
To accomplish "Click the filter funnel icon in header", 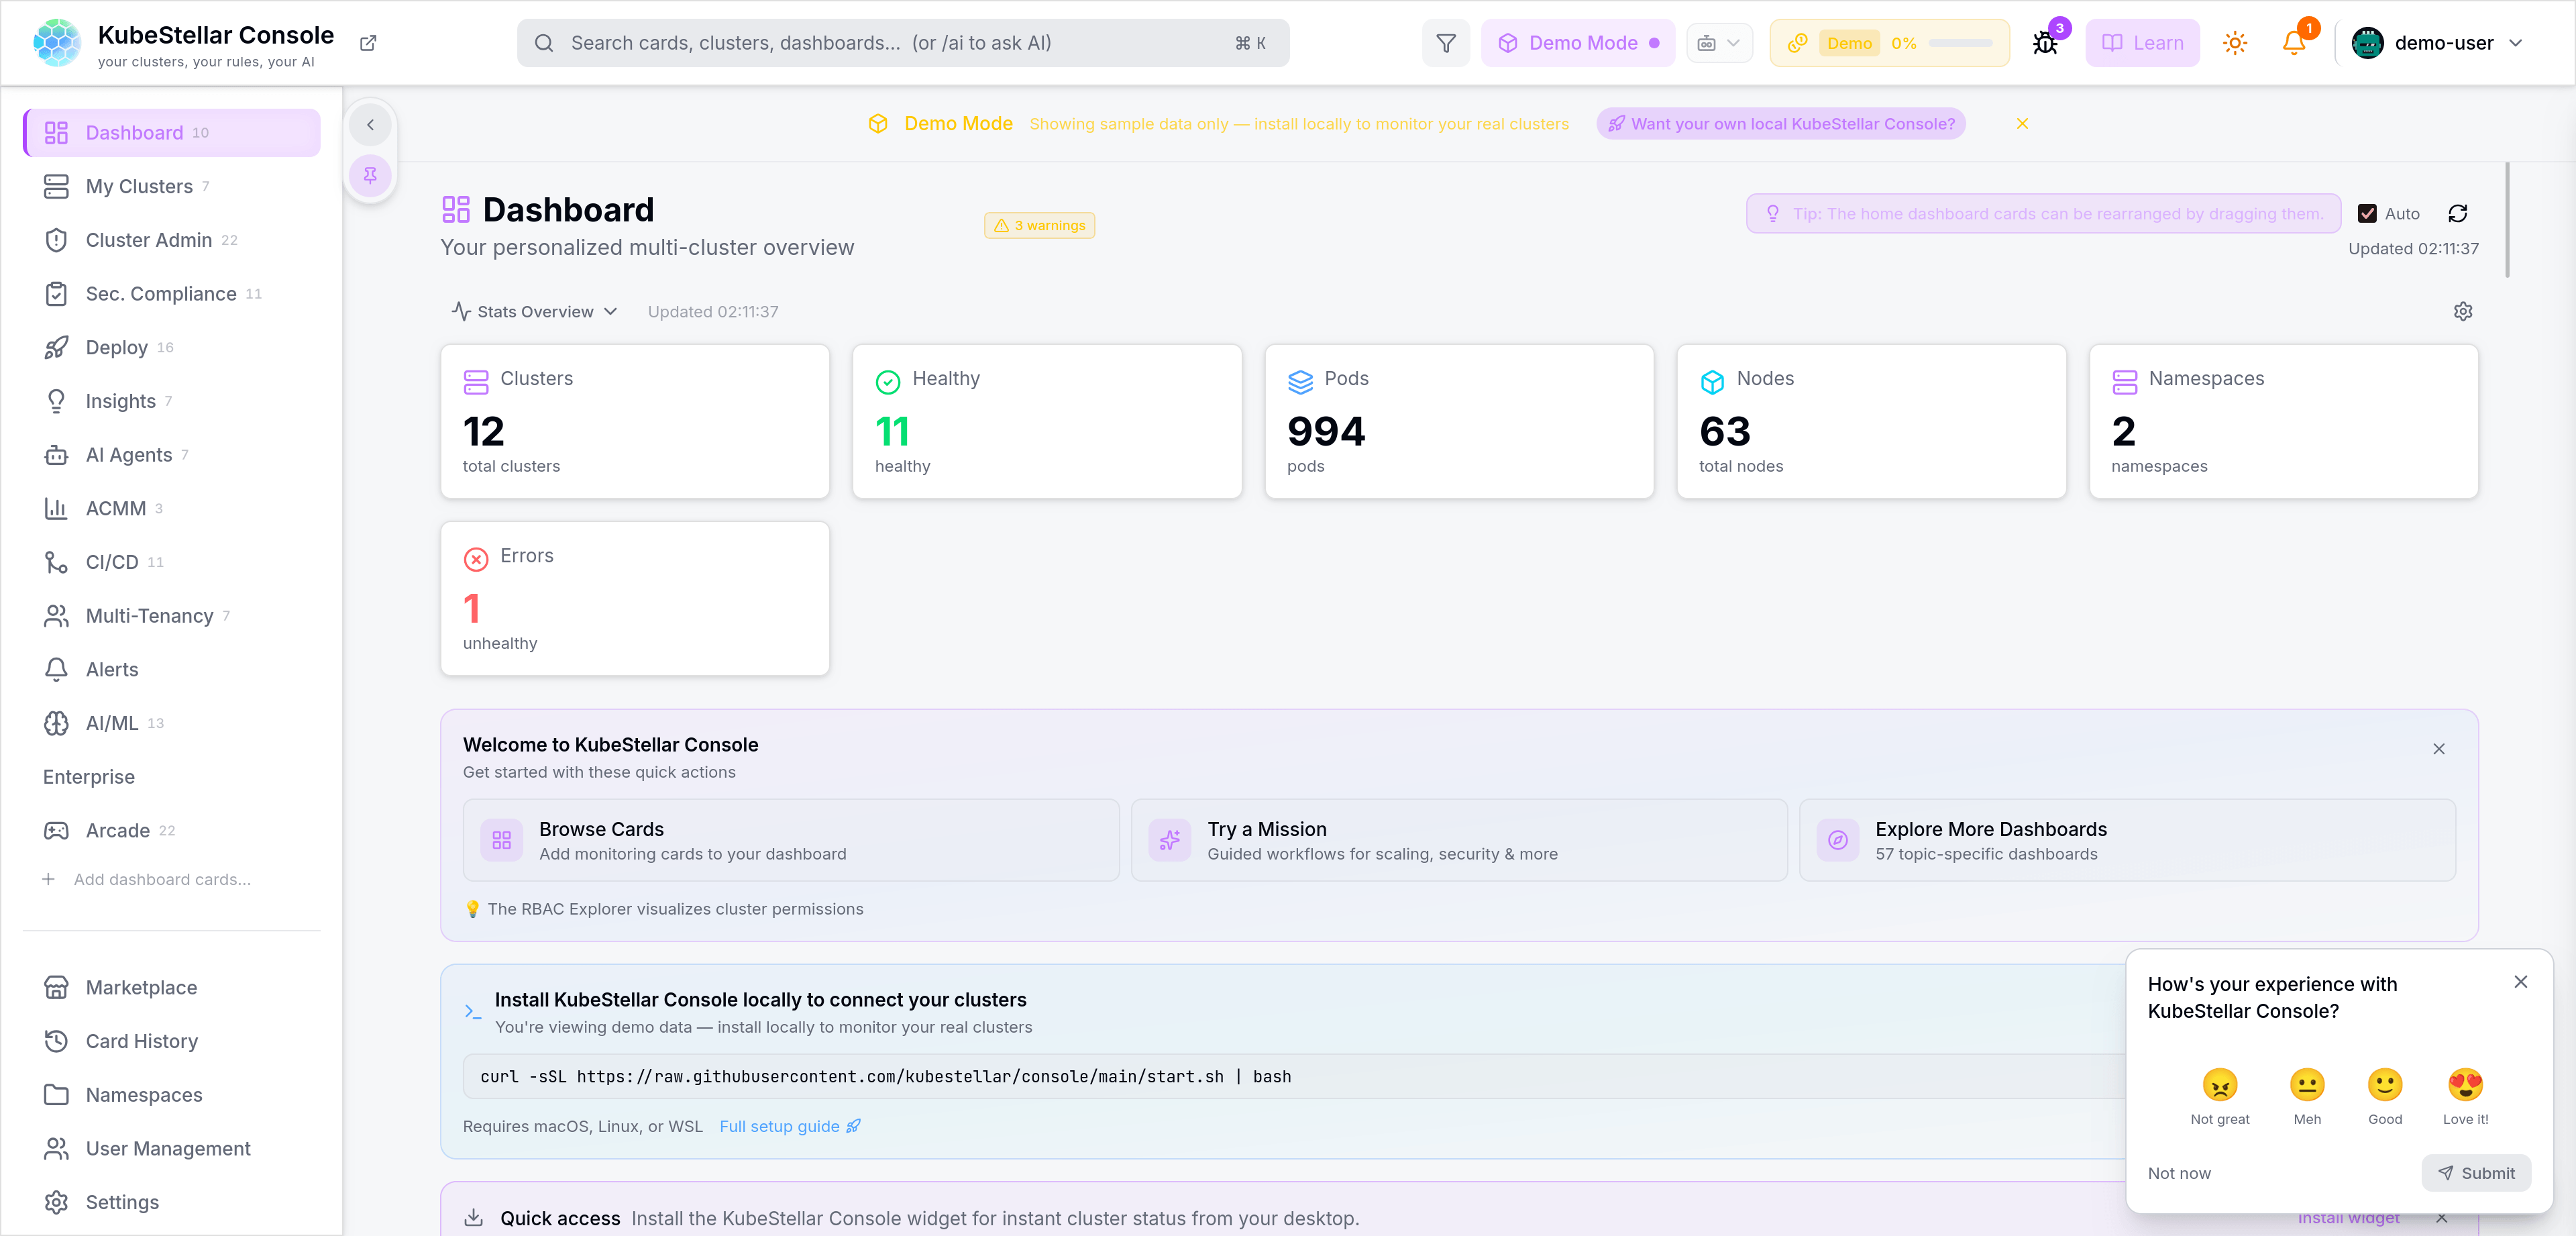I will point(1445,43).
